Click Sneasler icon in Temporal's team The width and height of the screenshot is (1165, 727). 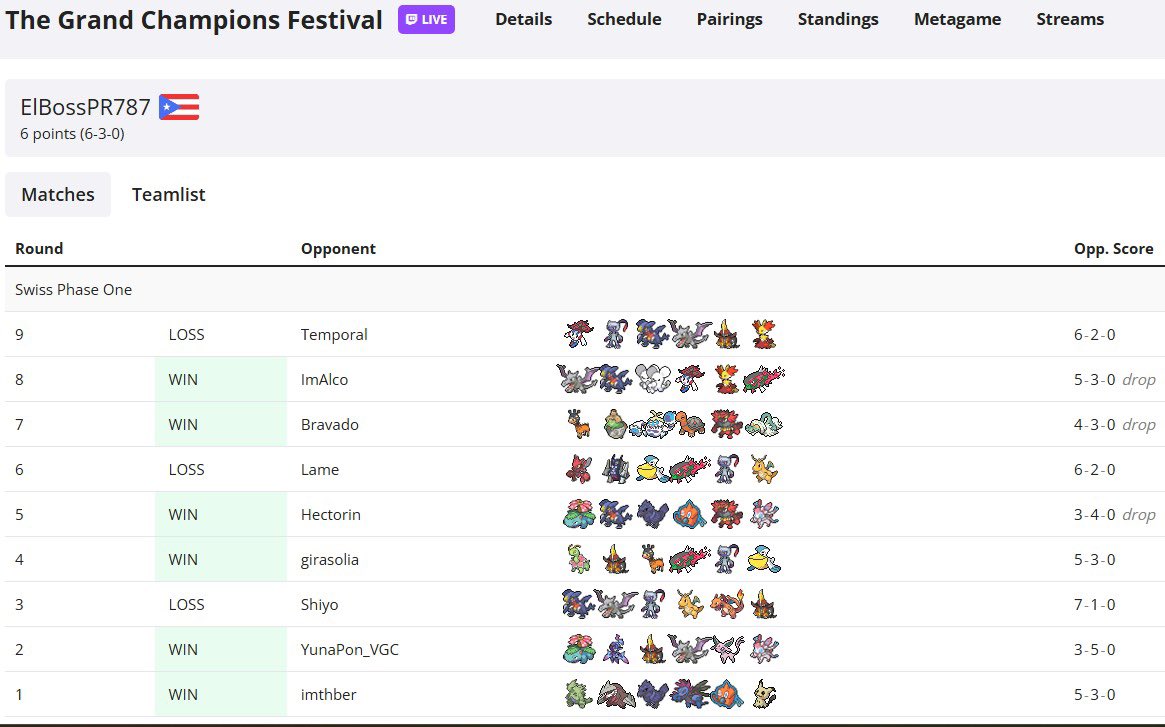616,335
